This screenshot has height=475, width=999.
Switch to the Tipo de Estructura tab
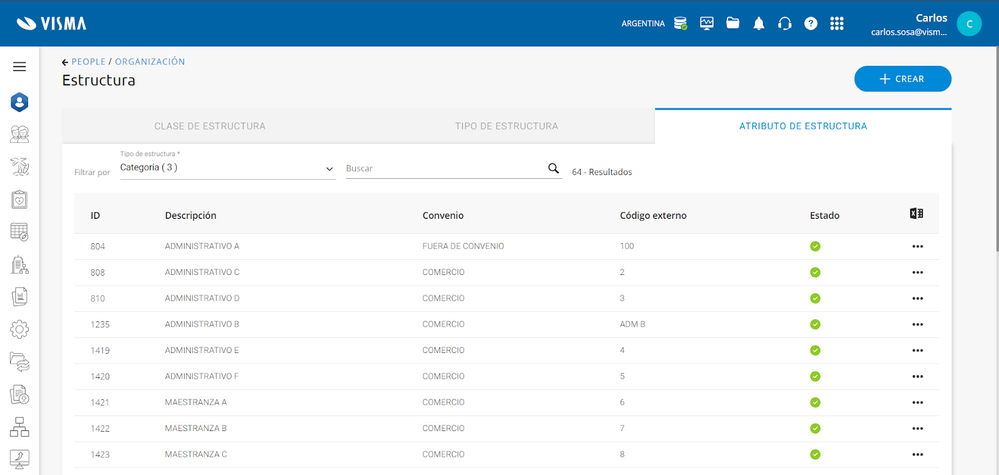pos(506,126)
